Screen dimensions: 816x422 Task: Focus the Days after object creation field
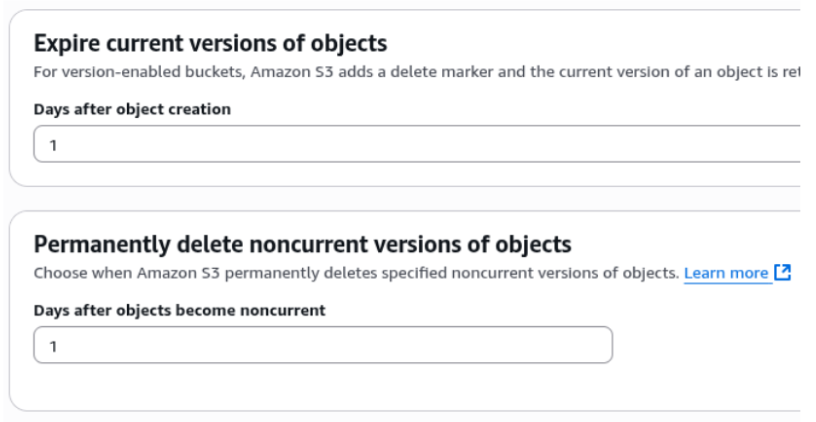(x=400, y=144)
